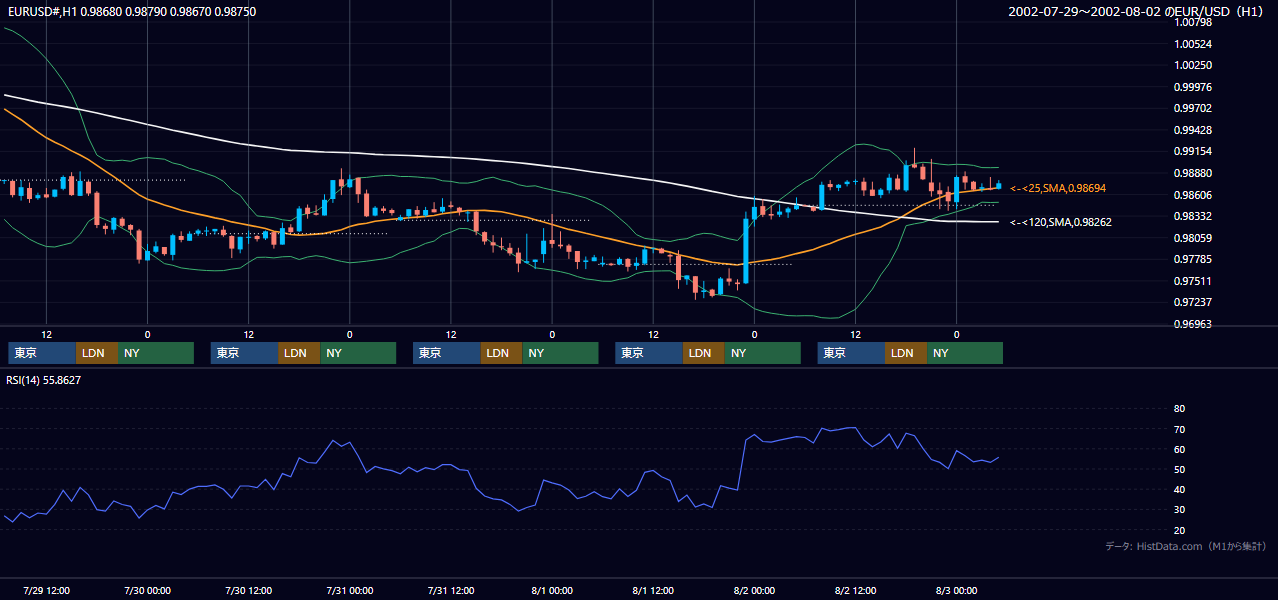Click the 2002-07-29~2002-08-02 EUR/USD (H1) title

(1137, 12)
